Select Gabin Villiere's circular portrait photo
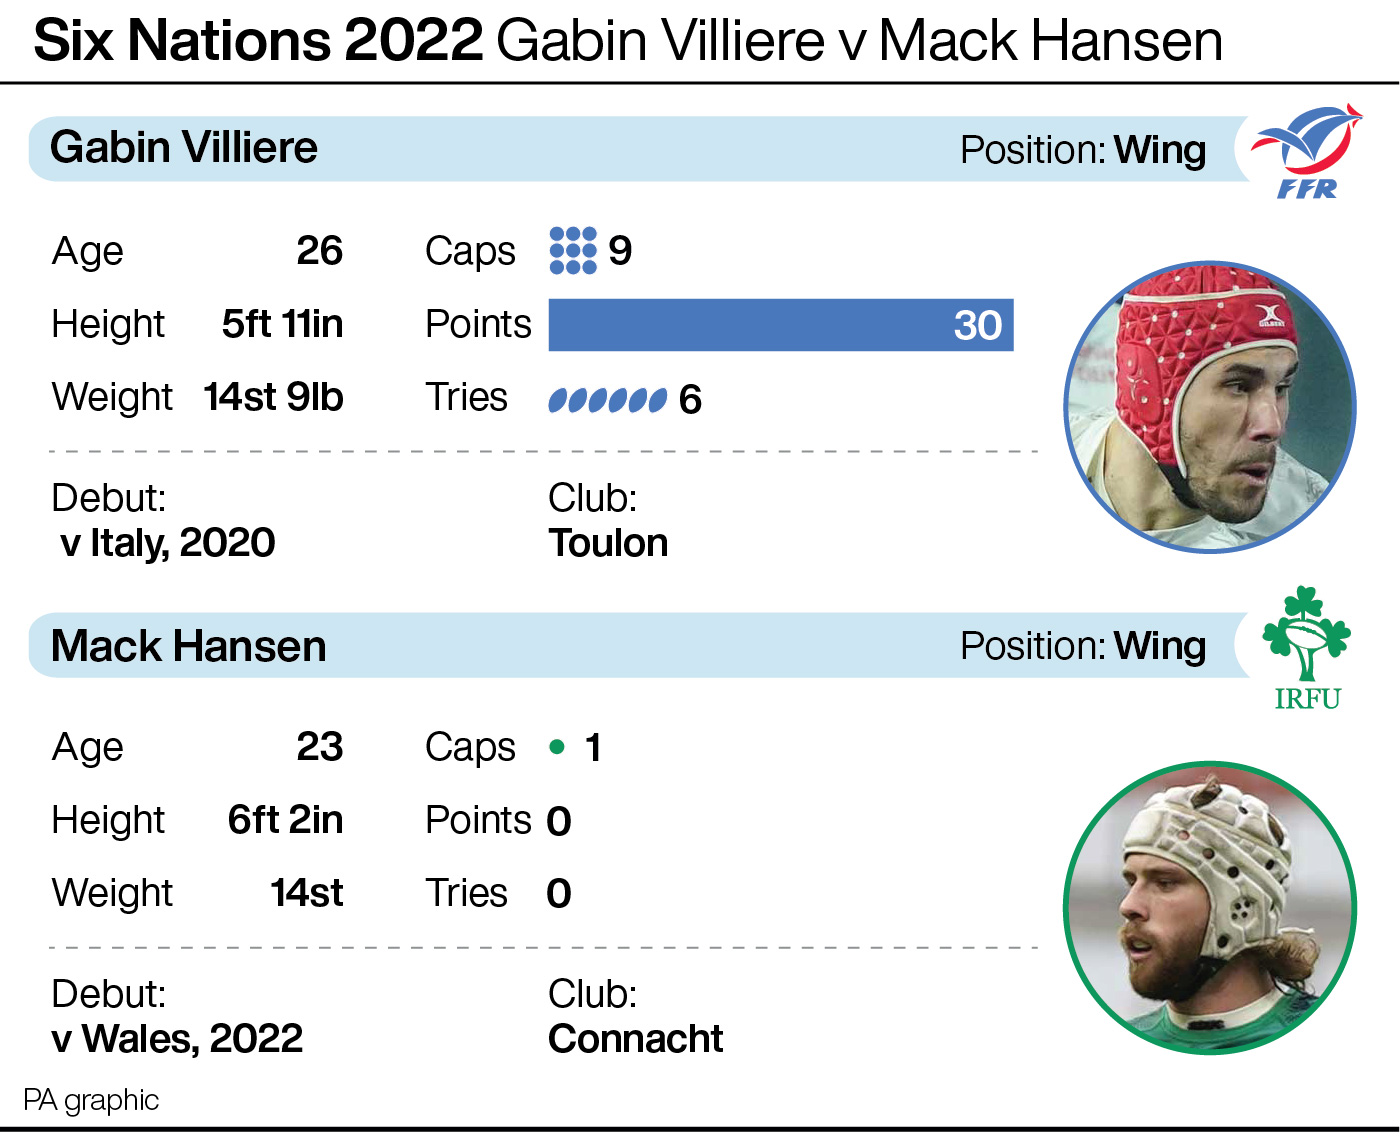Screen dimensions: 1400x1137 click(x=1210, y=407)
